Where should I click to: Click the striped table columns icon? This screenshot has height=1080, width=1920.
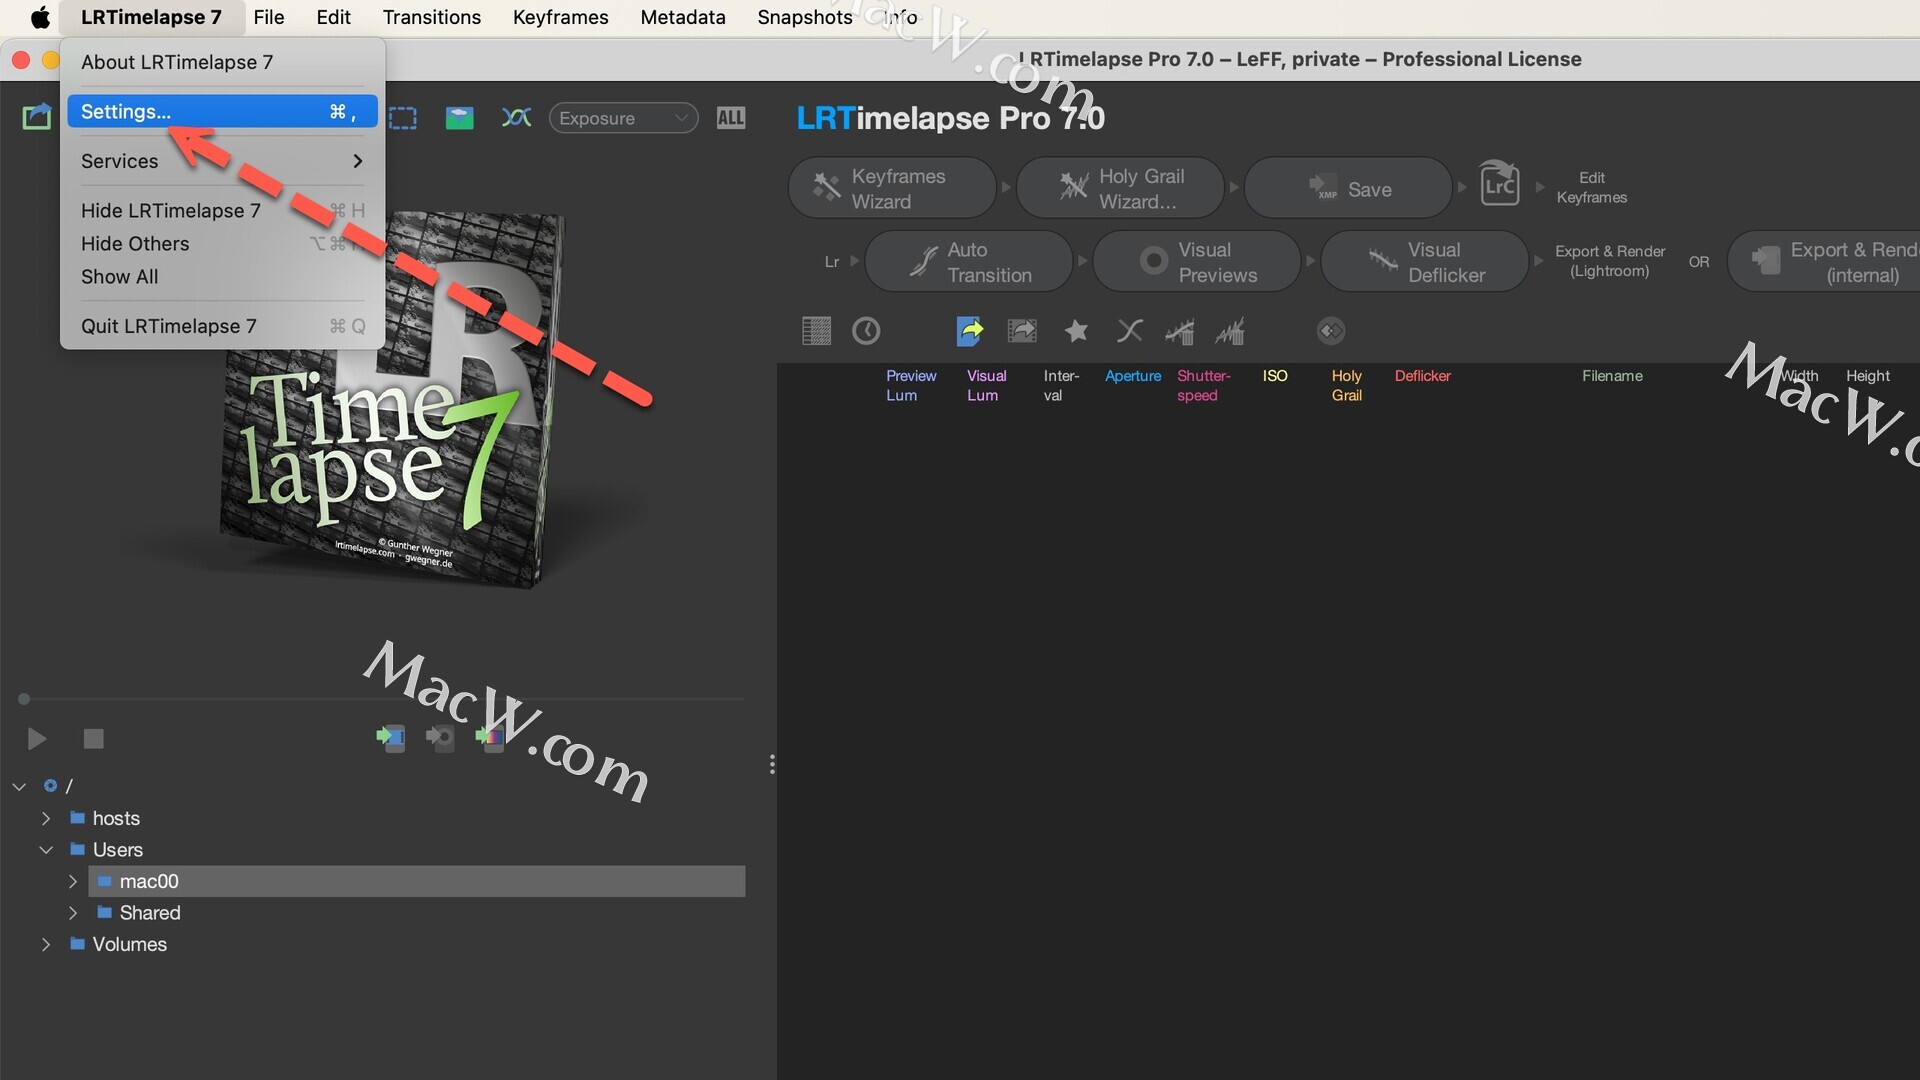coord(817,331)
